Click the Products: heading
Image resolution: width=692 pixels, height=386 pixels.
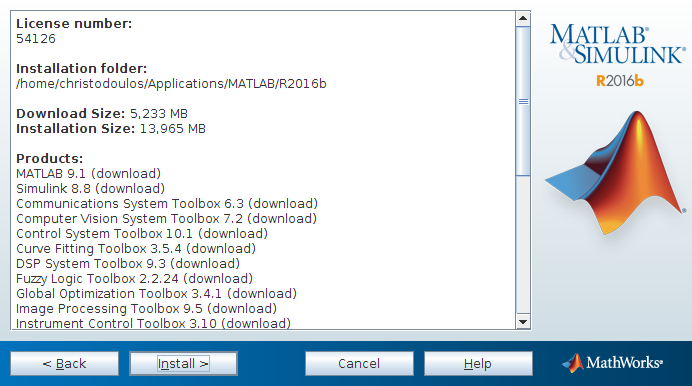(x=49, y=159)
